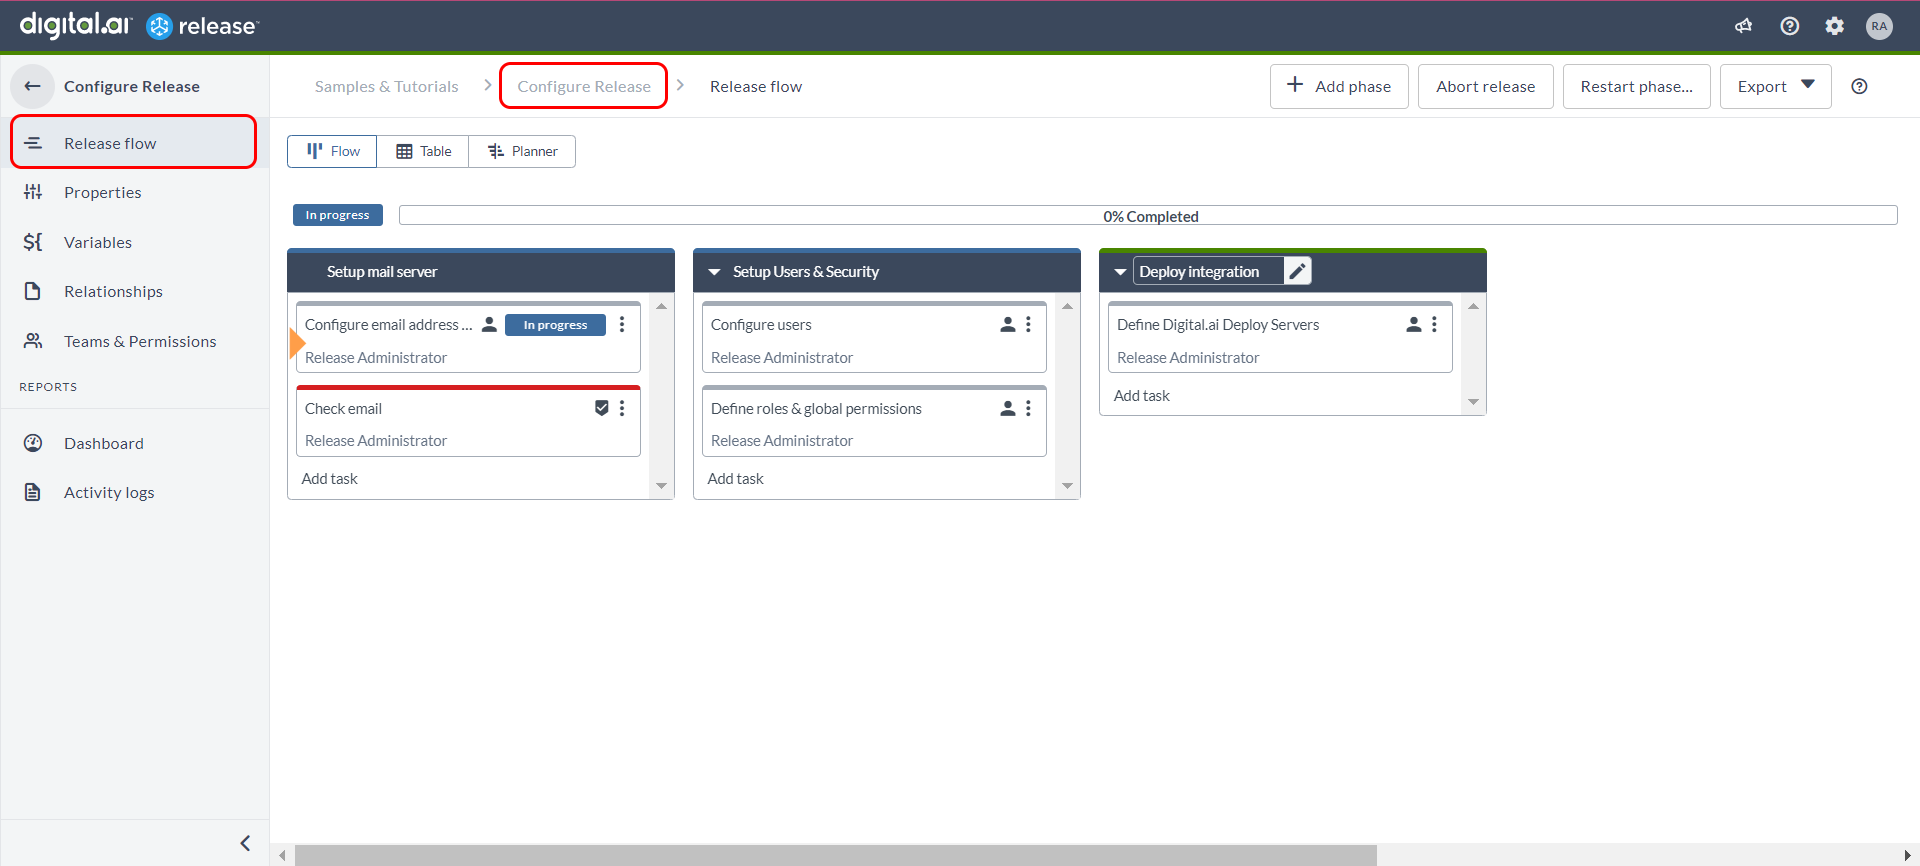The image size is (1920, 866).
Task: Click In progress badge on Configure email address task
Action: (x=555, y=324)
